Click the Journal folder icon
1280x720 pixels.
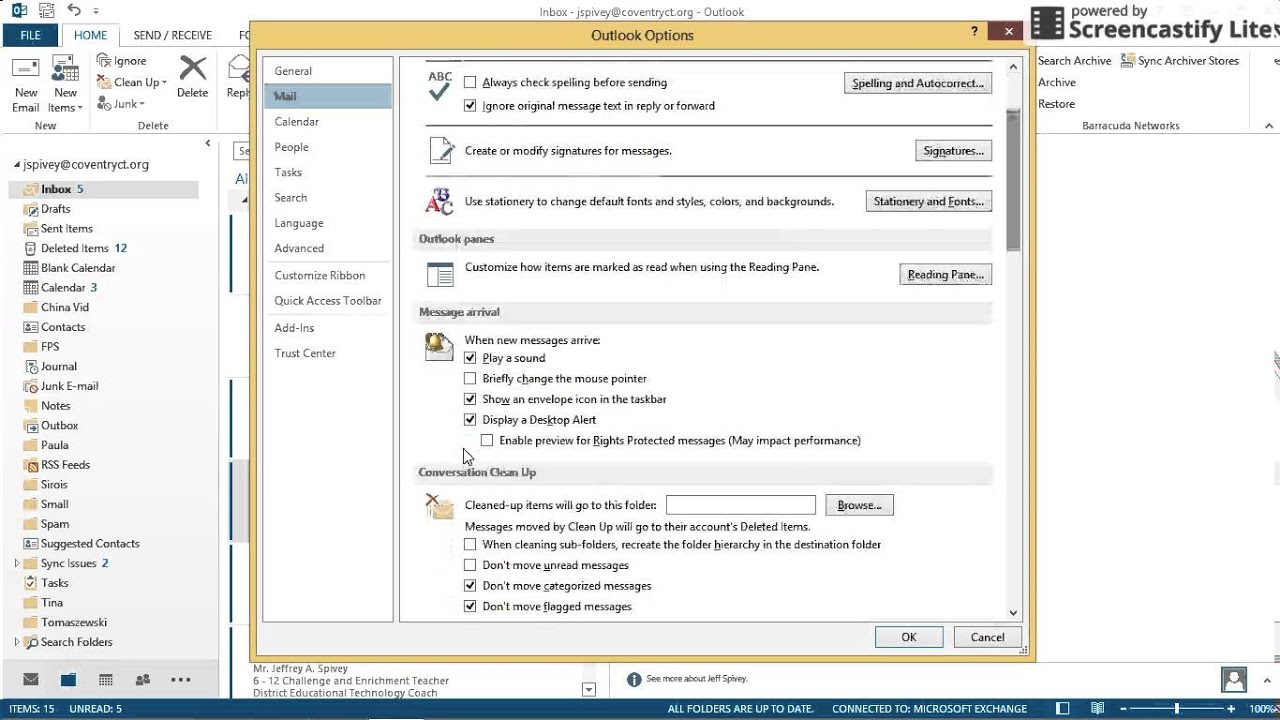[x=31, y=366]
